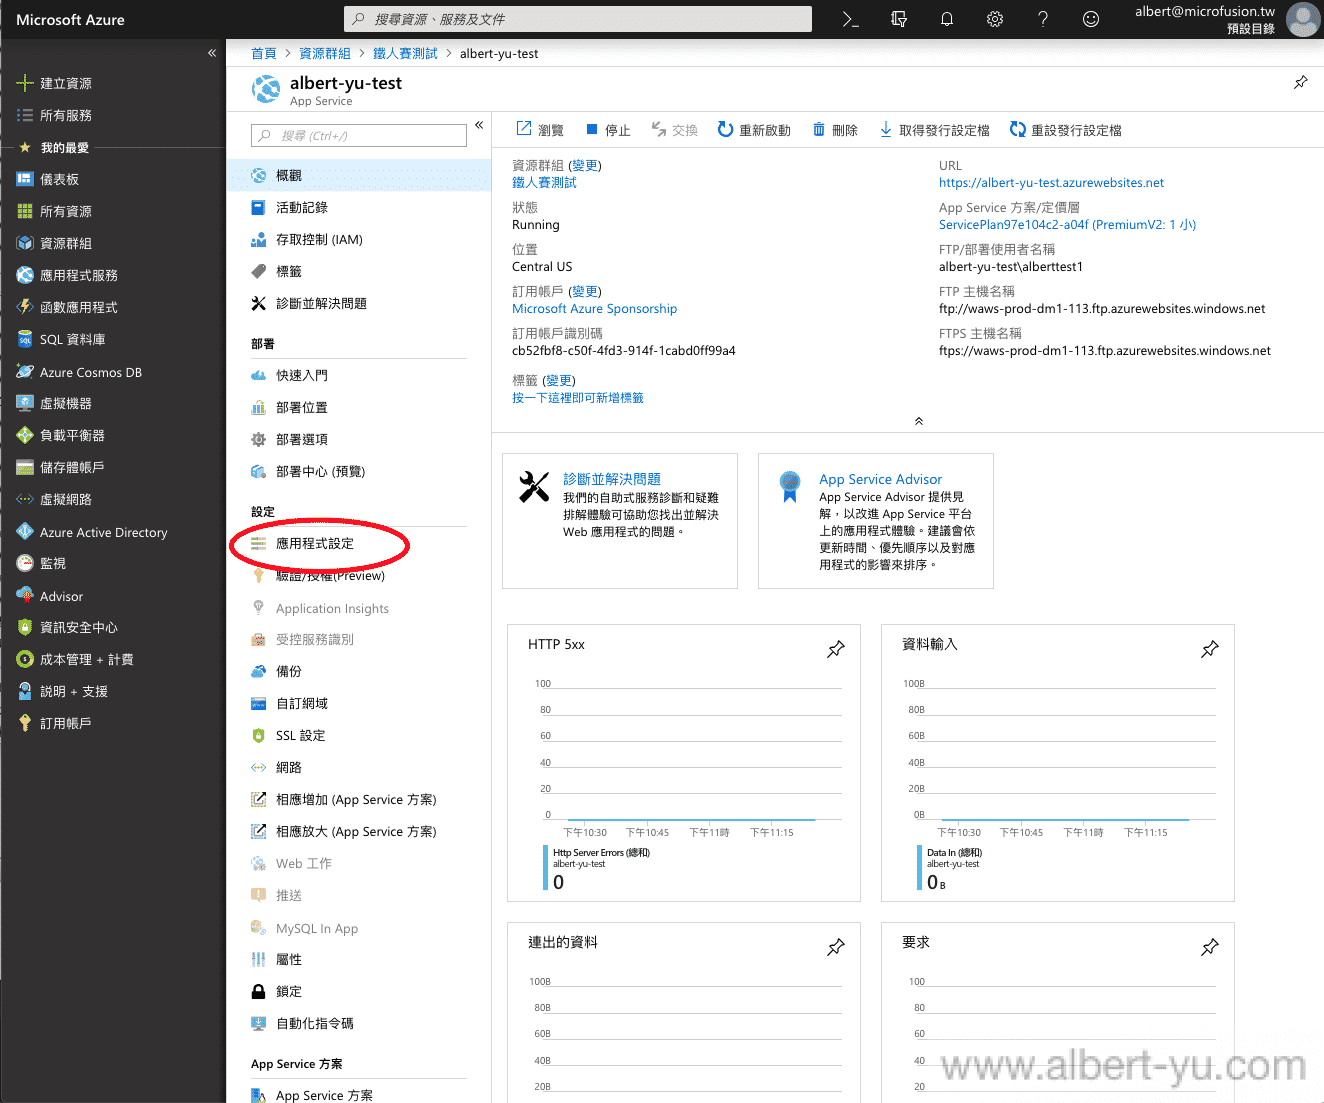1324x1103 pixels.
Task: Open portal settings gear icon
Action: [994, 19]
